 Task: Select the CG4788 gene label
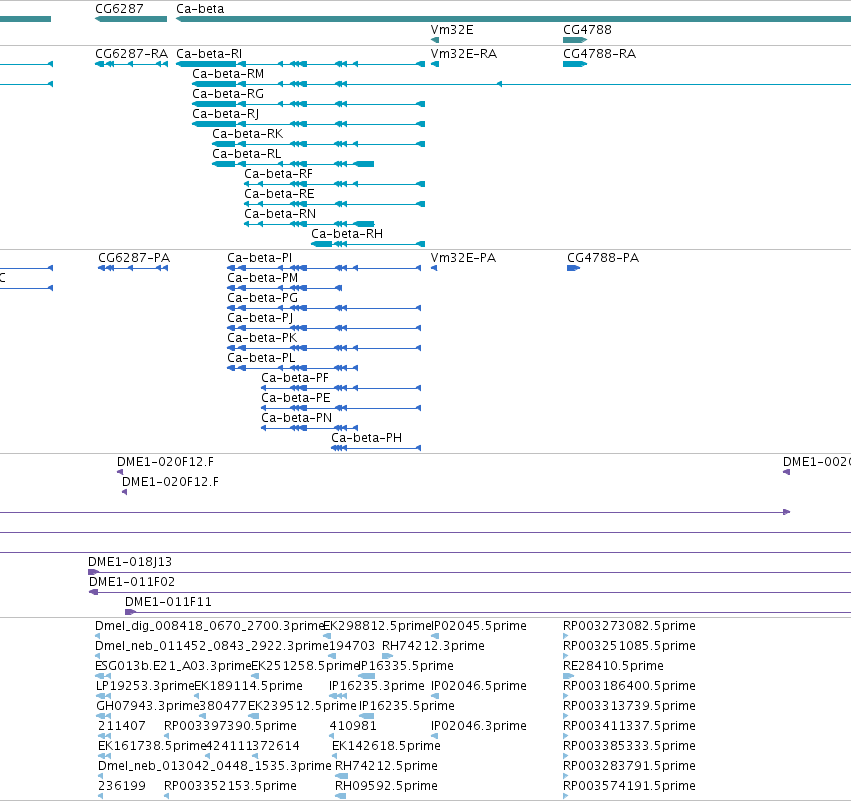click(587, 30)
